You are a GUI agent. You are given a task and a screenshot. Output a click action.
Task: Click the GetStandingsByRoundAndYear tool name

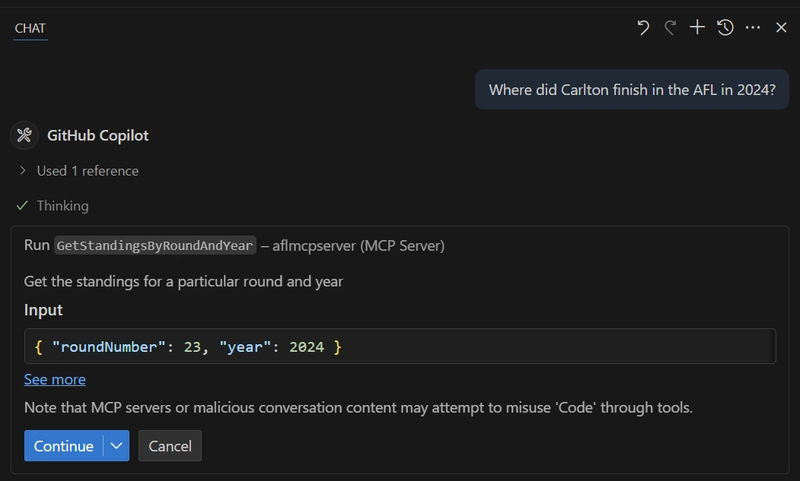pos(155,245)
